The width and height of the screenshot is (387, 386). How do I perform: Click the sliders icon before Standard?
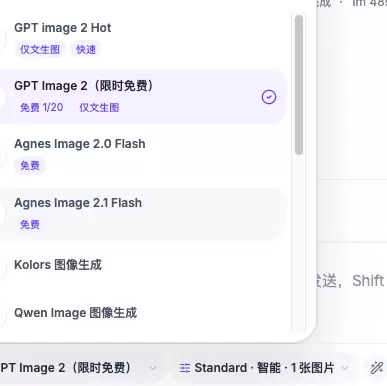[185, 368]
